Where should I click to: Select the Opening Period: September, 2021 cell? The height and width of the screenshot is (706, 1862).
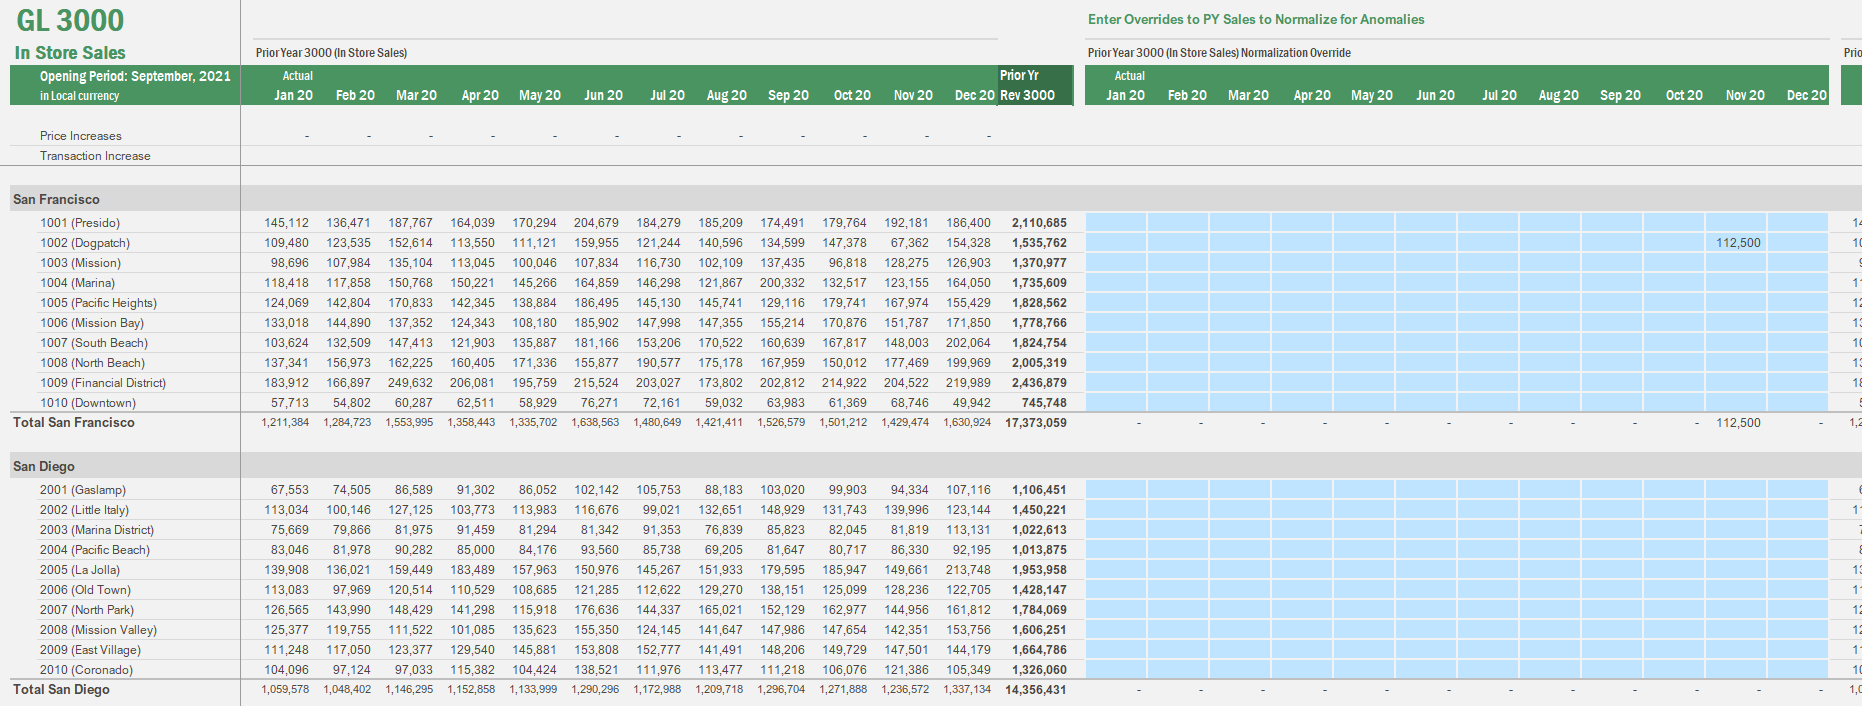click(135, 76)
